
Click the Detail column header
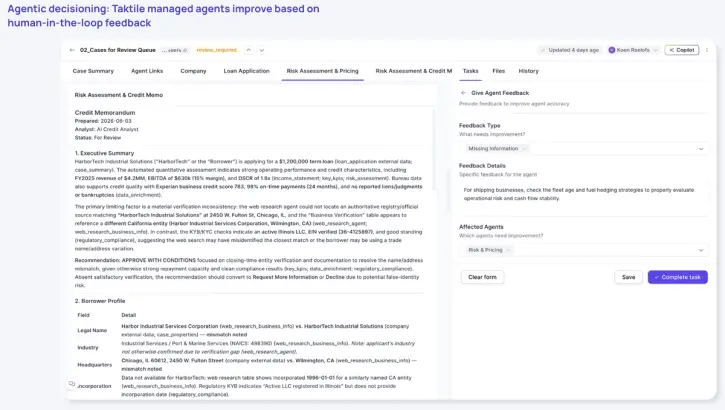click(x=129, y=315)
